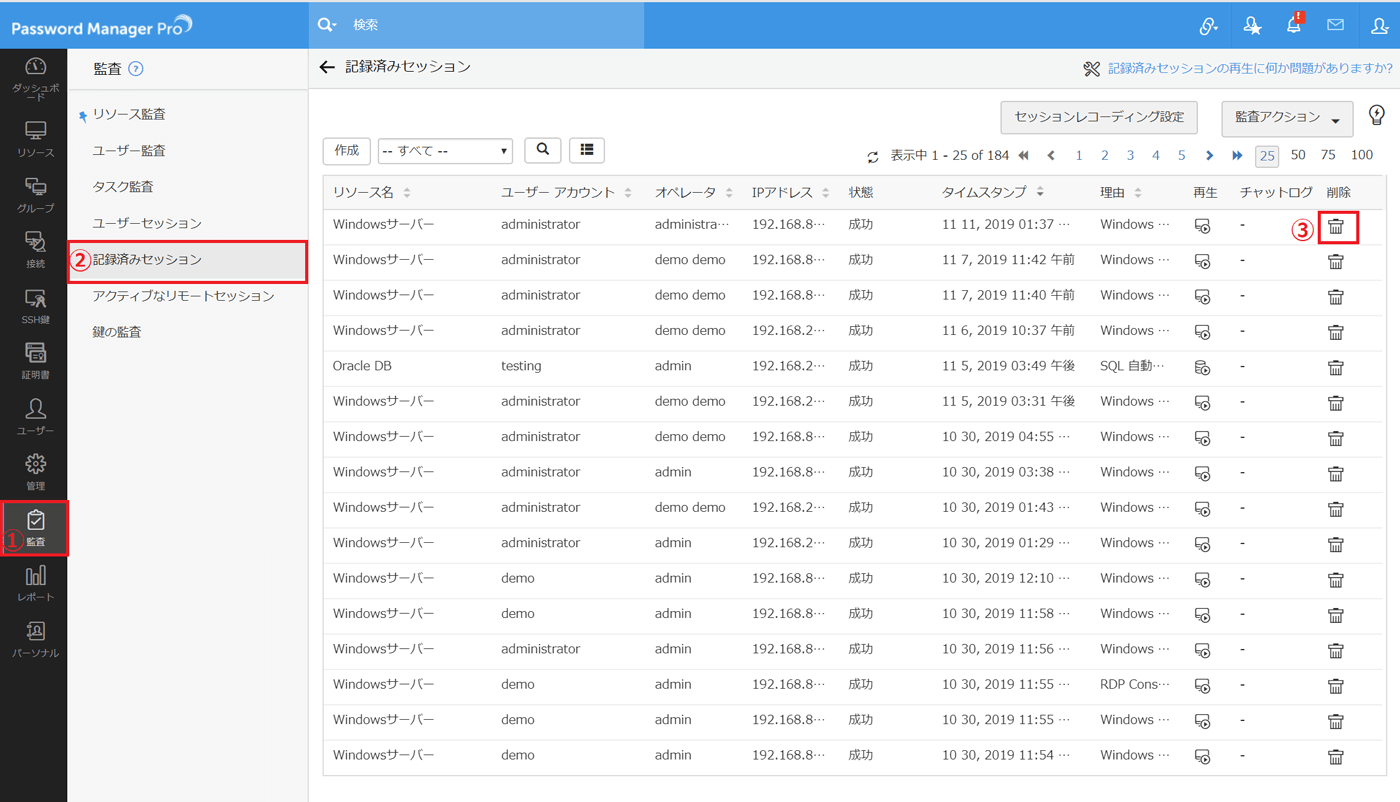Click the lightbulb tips icon
The width and height of the screenshot is (1400, 802).
coord(1377,116)
